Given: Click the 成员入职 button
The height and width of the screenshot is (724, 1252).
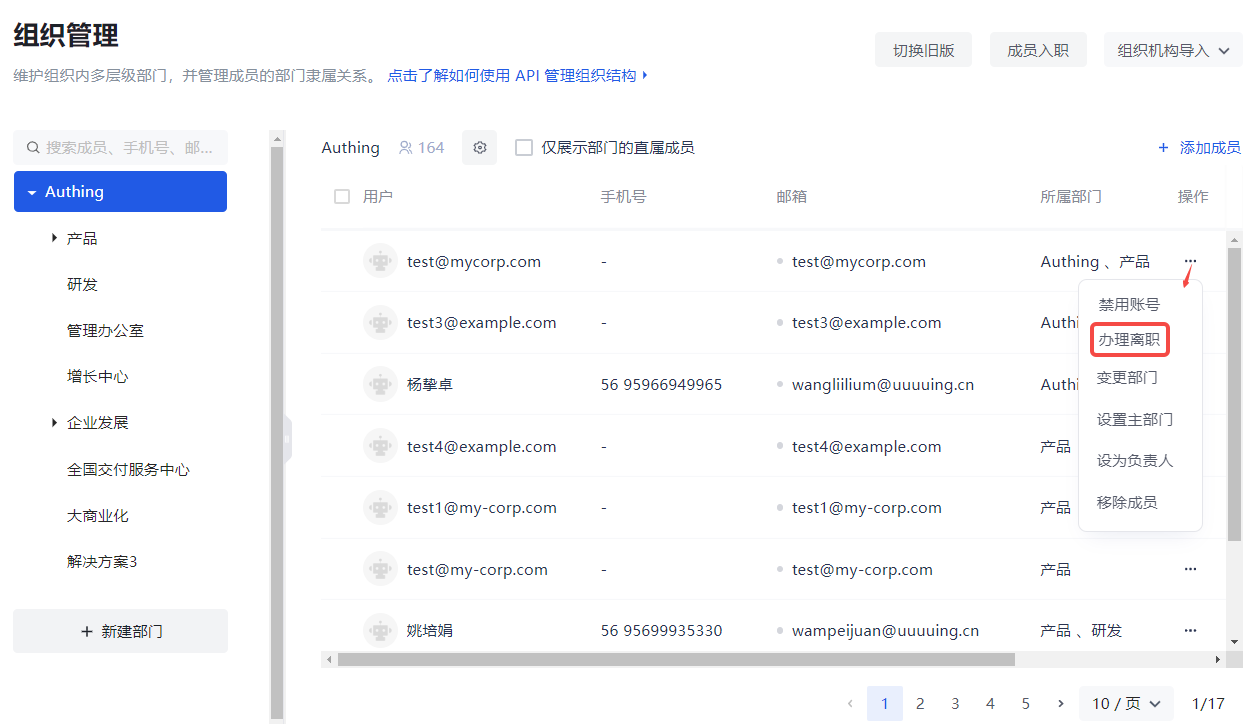Looking at the screenshot, I should tap(1037, 50).
